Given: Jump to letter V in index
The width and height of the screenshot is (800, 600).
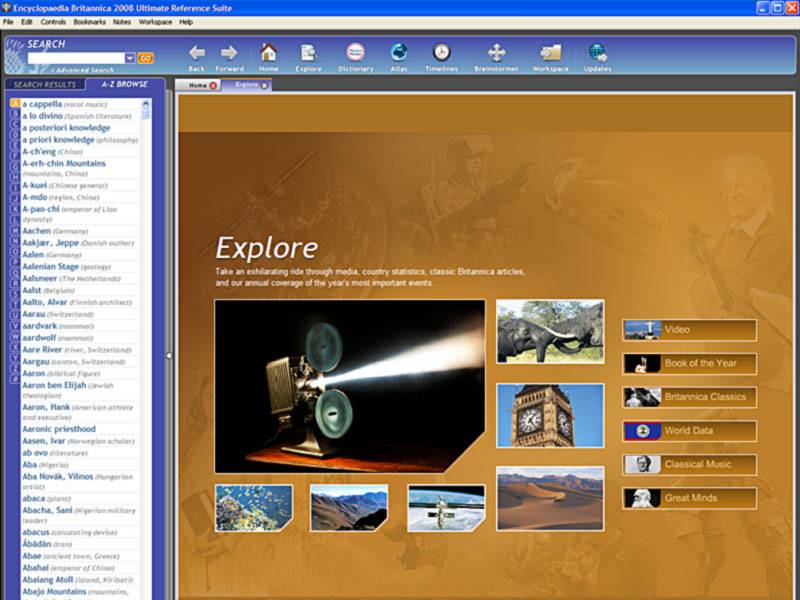Looking at the screenshot, I should pos(15,326).
